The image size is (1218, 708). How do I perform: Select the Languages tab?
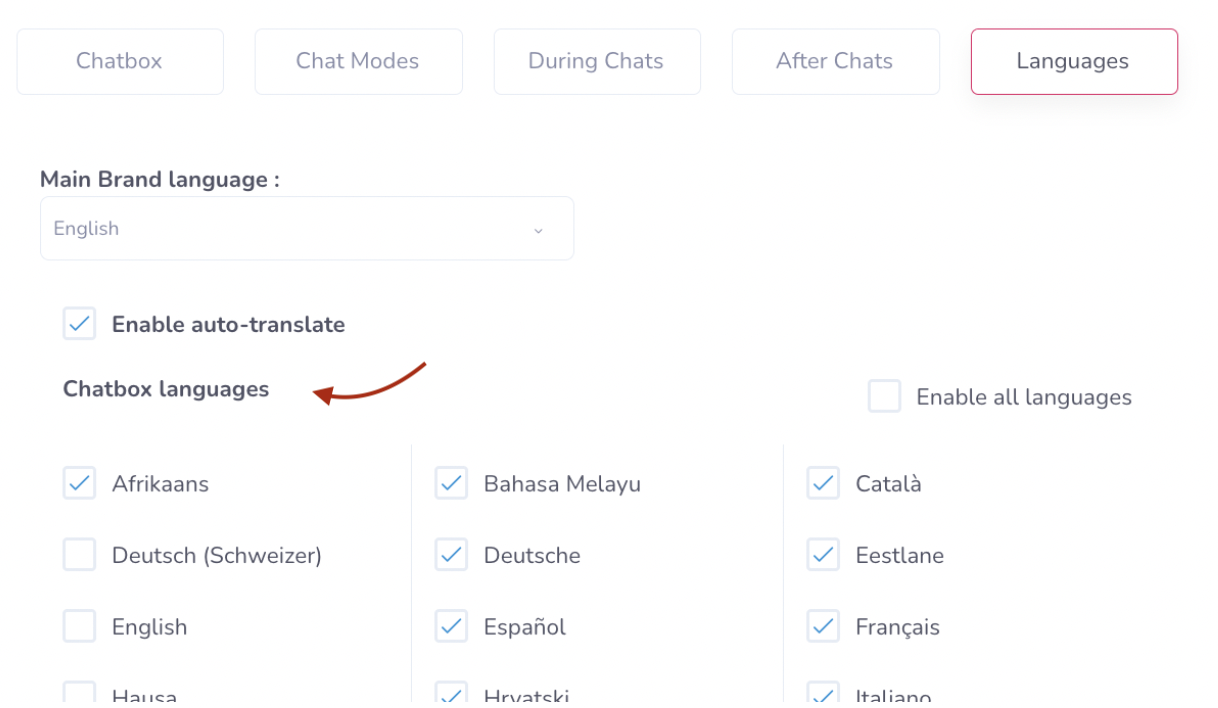1073,61
